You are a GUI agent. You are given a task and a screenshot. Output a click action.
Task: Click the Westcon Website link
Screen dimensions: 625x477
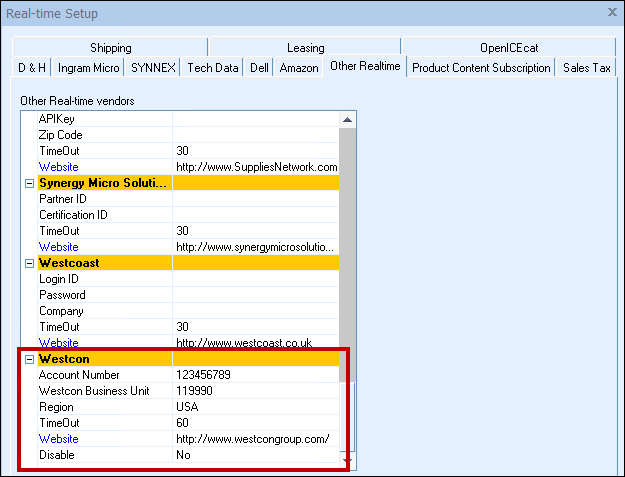[x=58, y=439]
